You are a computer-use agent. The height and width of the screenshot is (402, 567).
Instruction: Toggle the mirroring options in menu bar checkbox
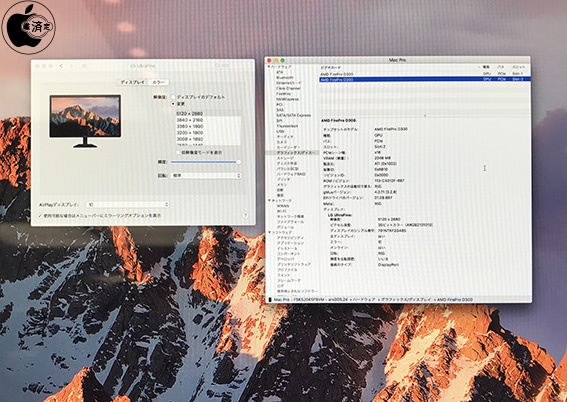pyautogui.click(x=40, y=215)
